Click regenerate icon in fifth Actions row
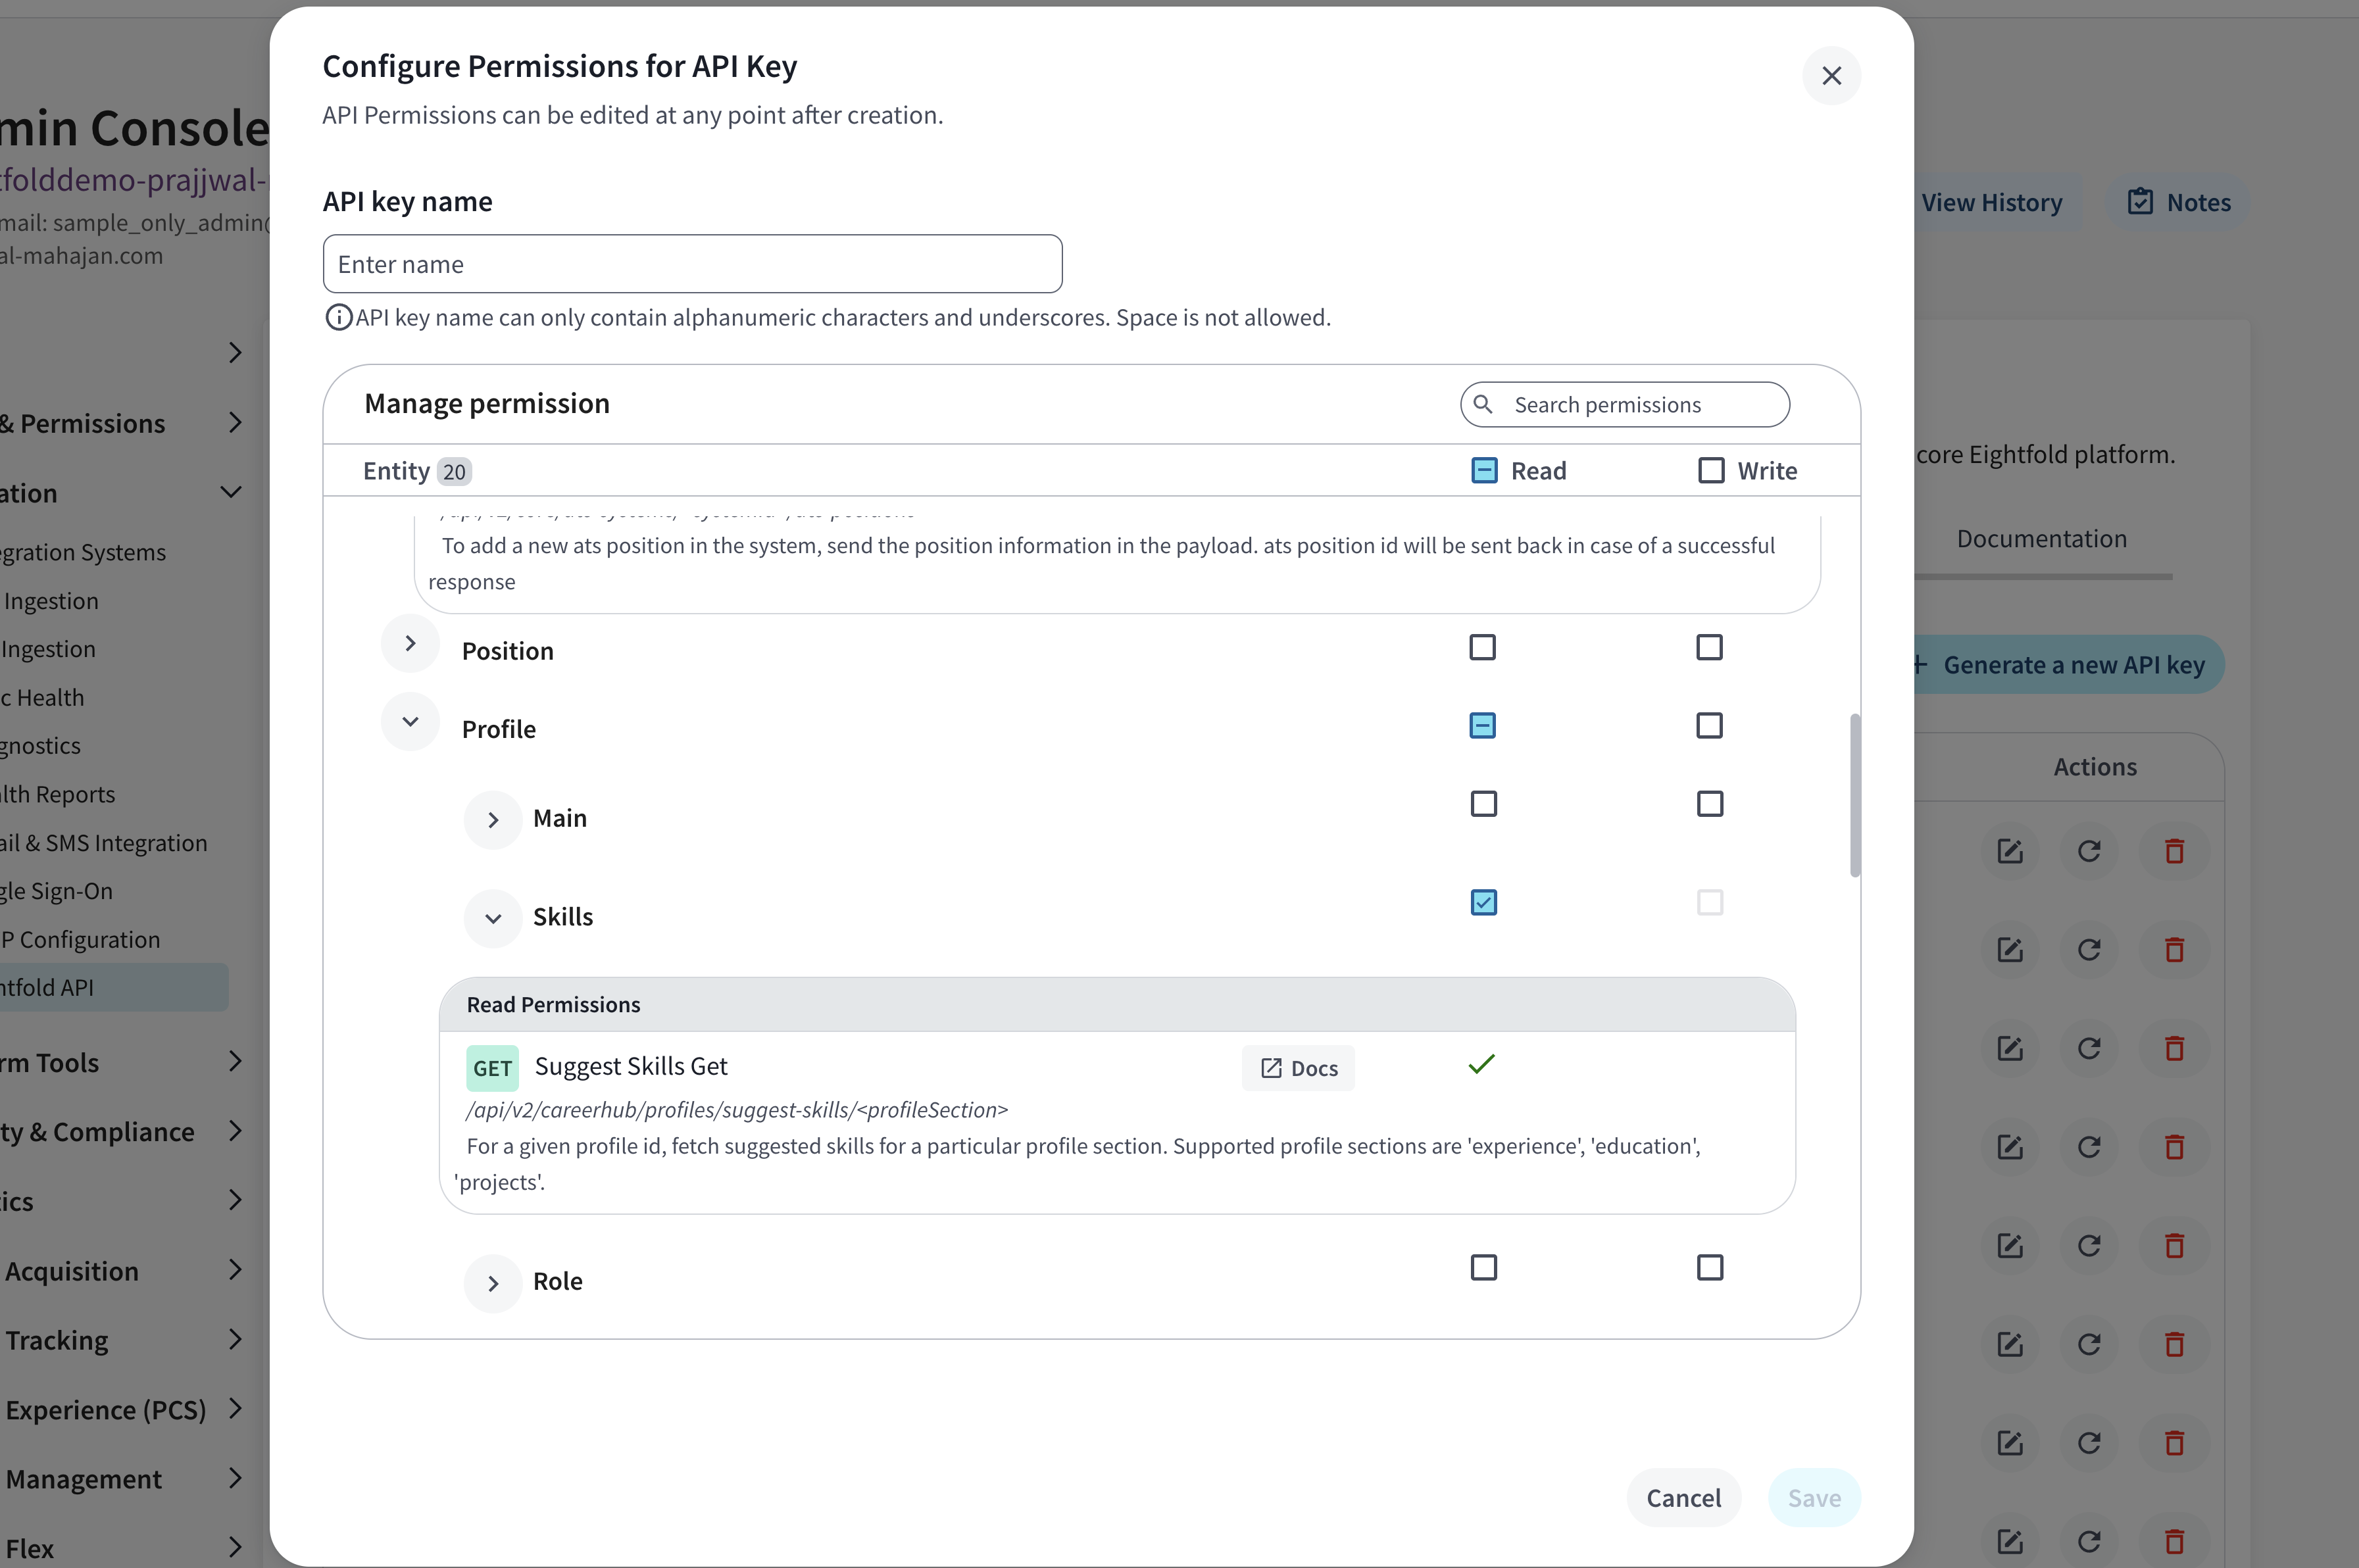 (x=2089, y=1245)
